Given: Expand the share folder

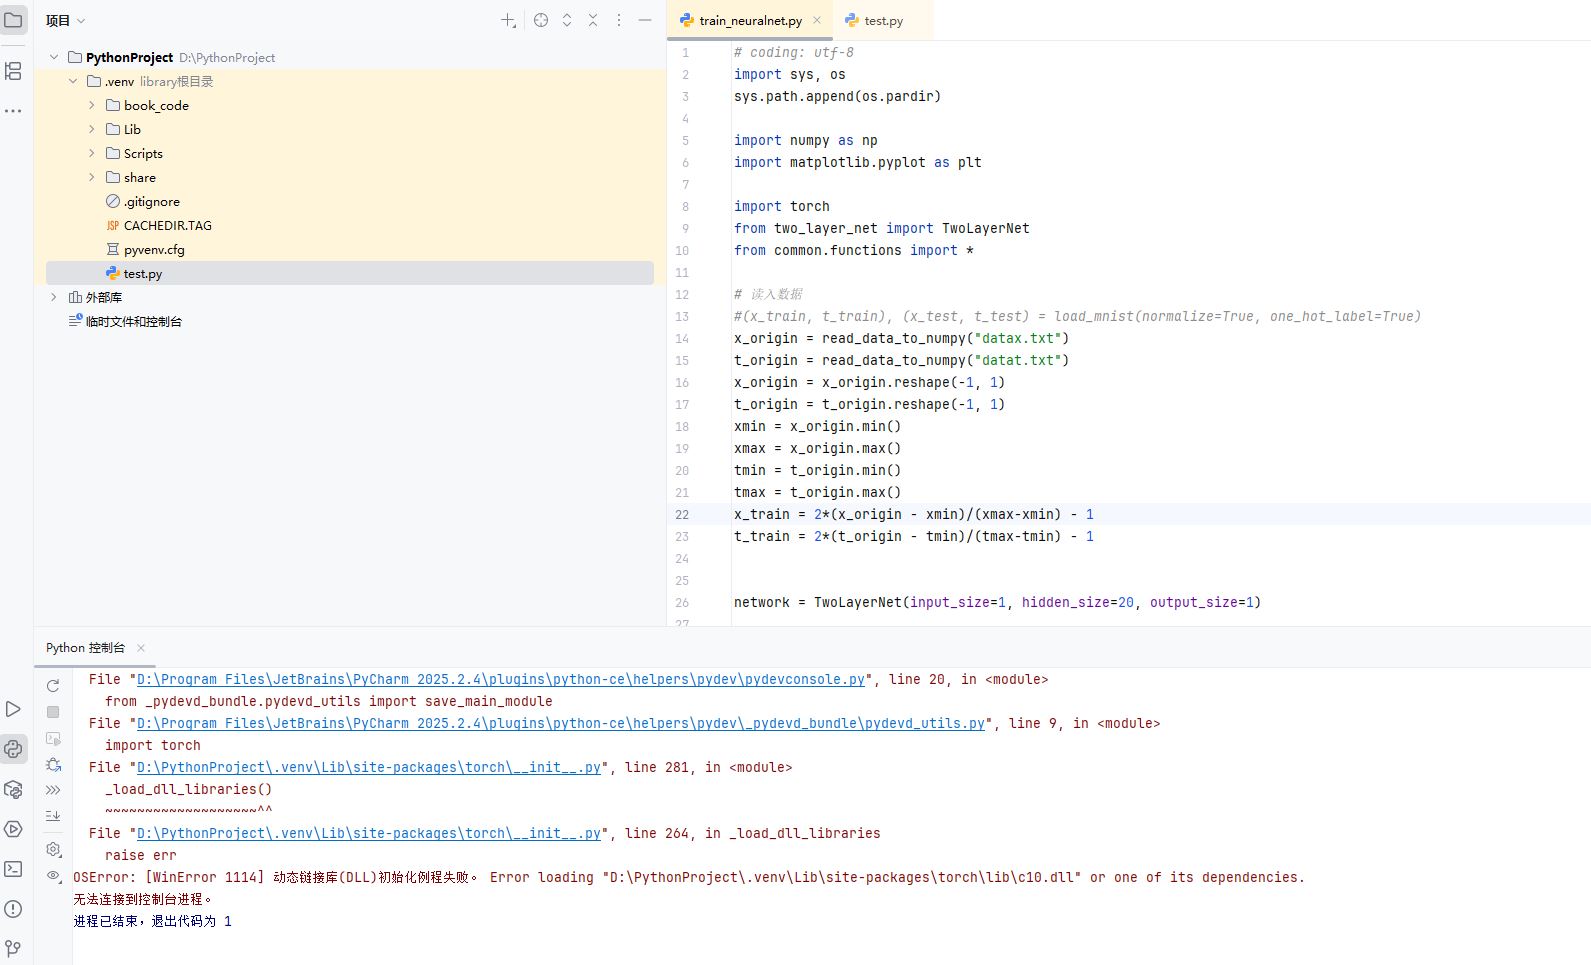Looking at the screenshot, I should click(92, 177).
